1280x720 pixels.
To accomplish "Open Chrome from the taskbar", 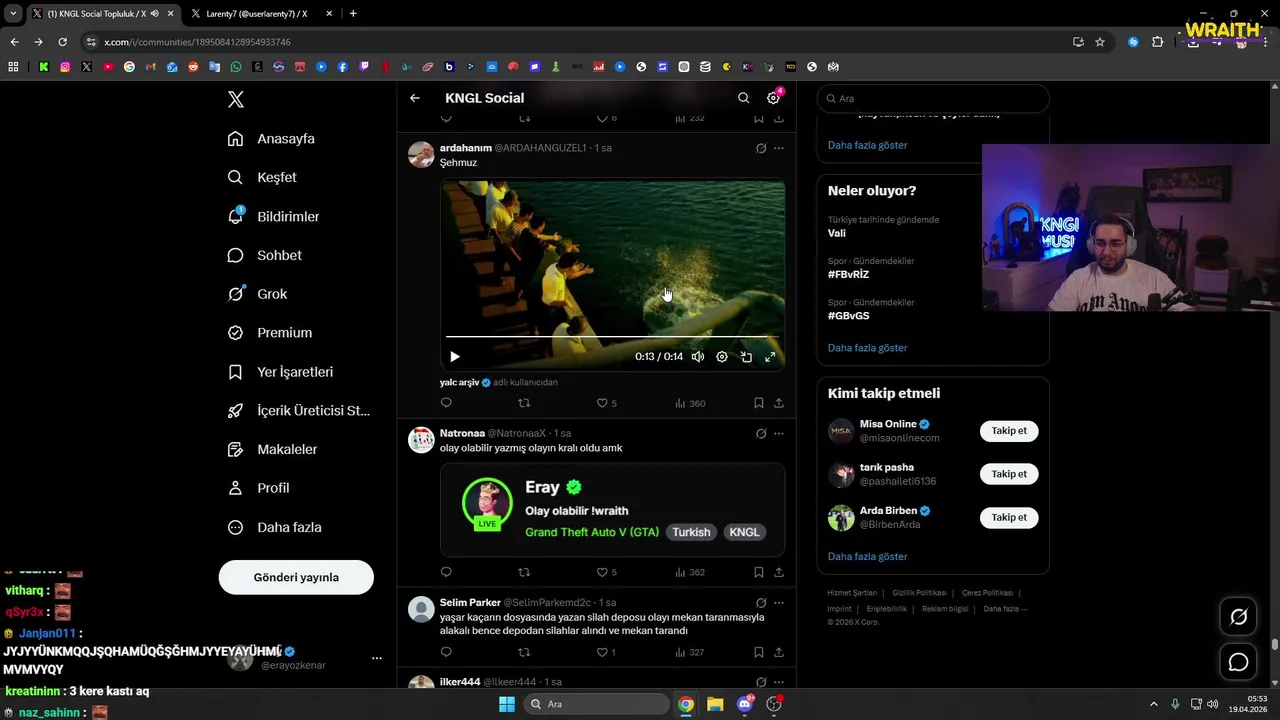I will 686,704.
